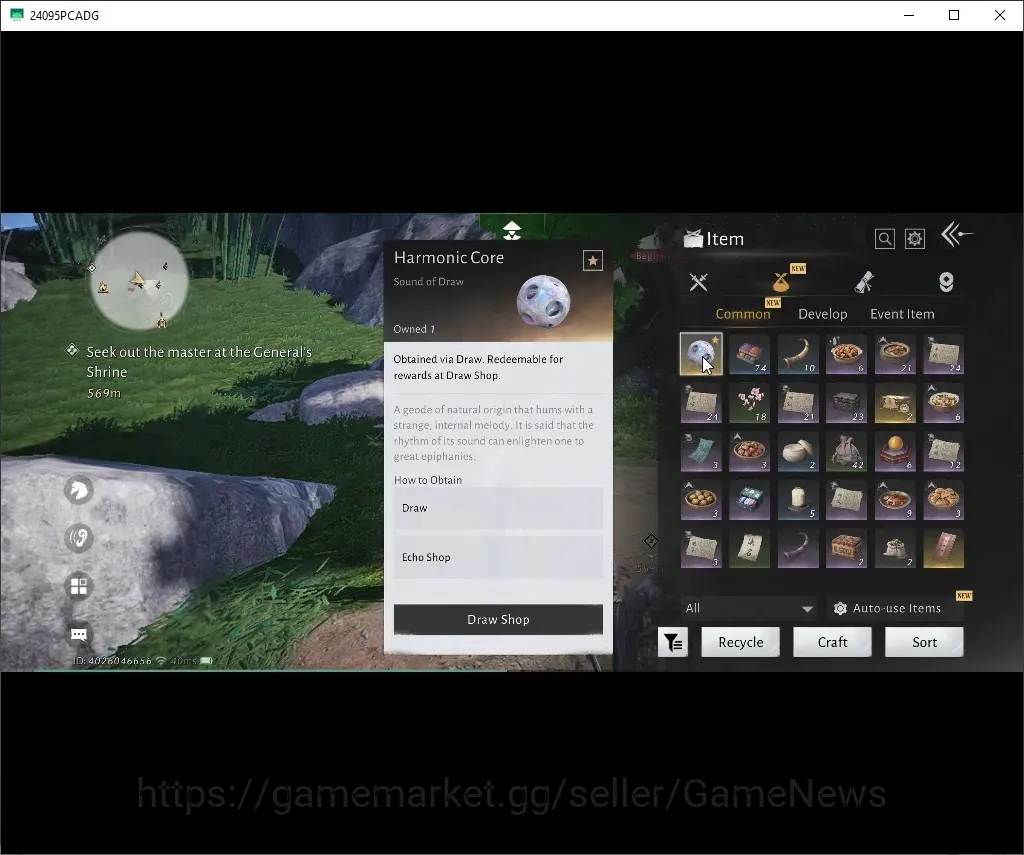Select the map pin category icon

(x=946, y=282)
